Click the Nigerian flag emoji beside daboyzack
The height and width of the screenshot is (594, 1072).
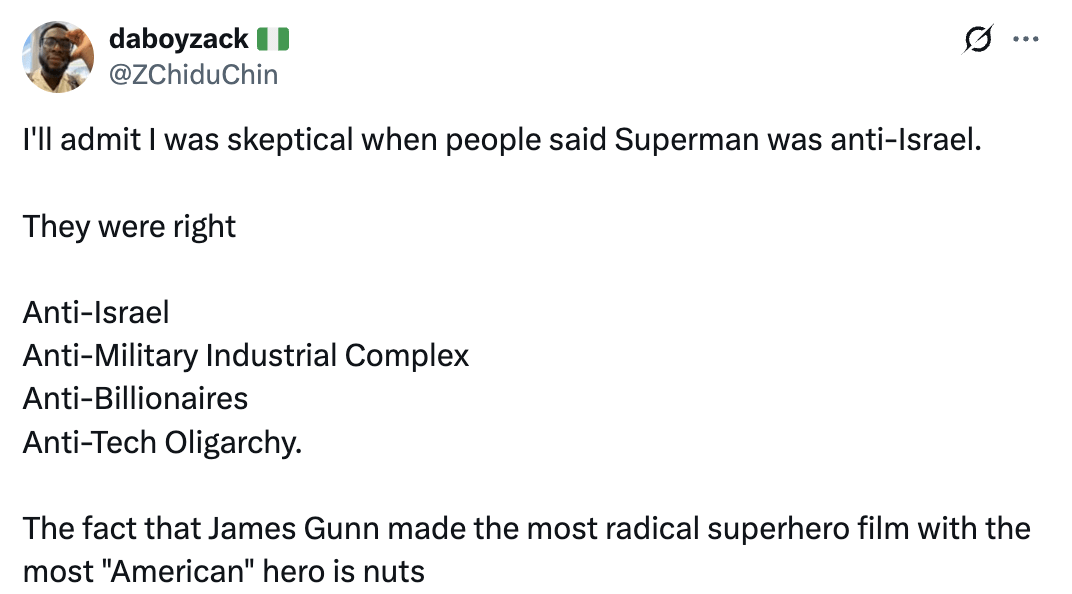point(273,40)
